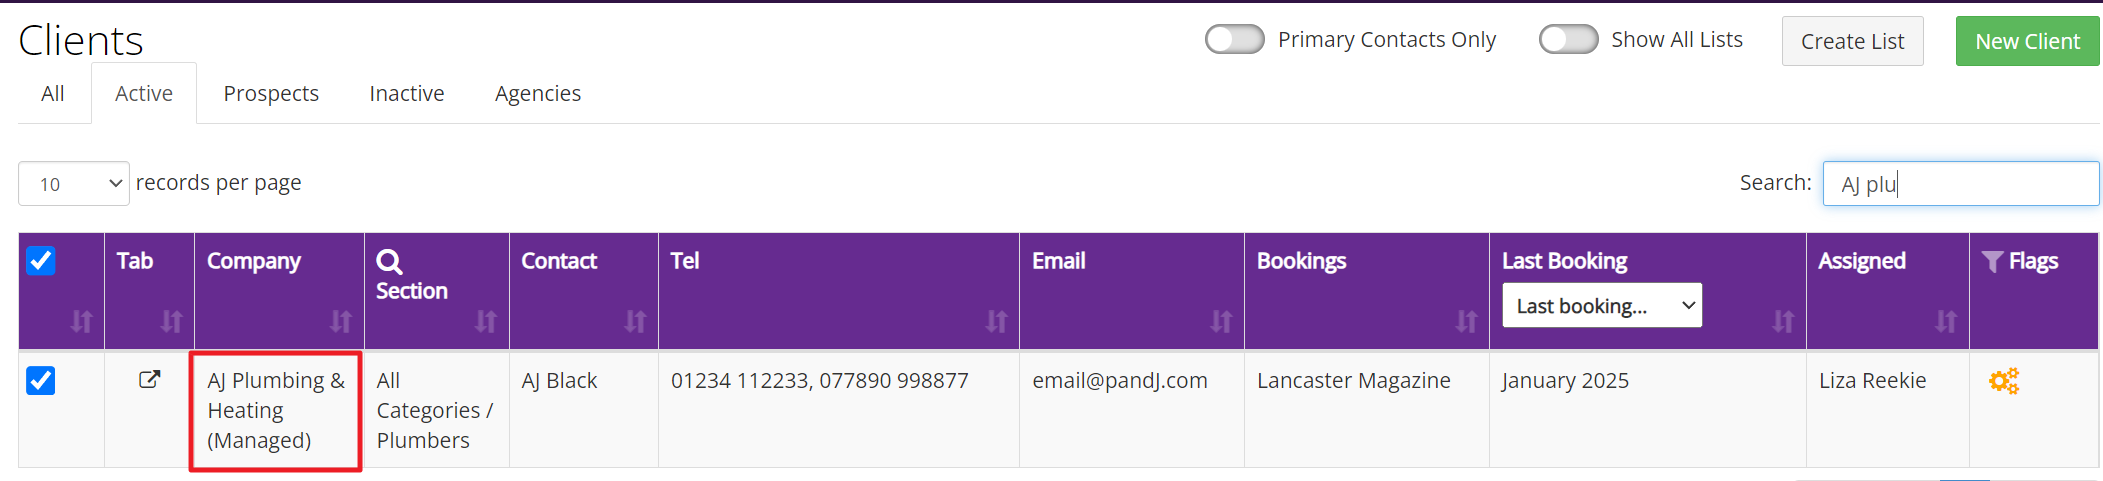The image size is (2103, 481).
Task: Sort by Bookings column arrows
Action: coord(1466,321)
